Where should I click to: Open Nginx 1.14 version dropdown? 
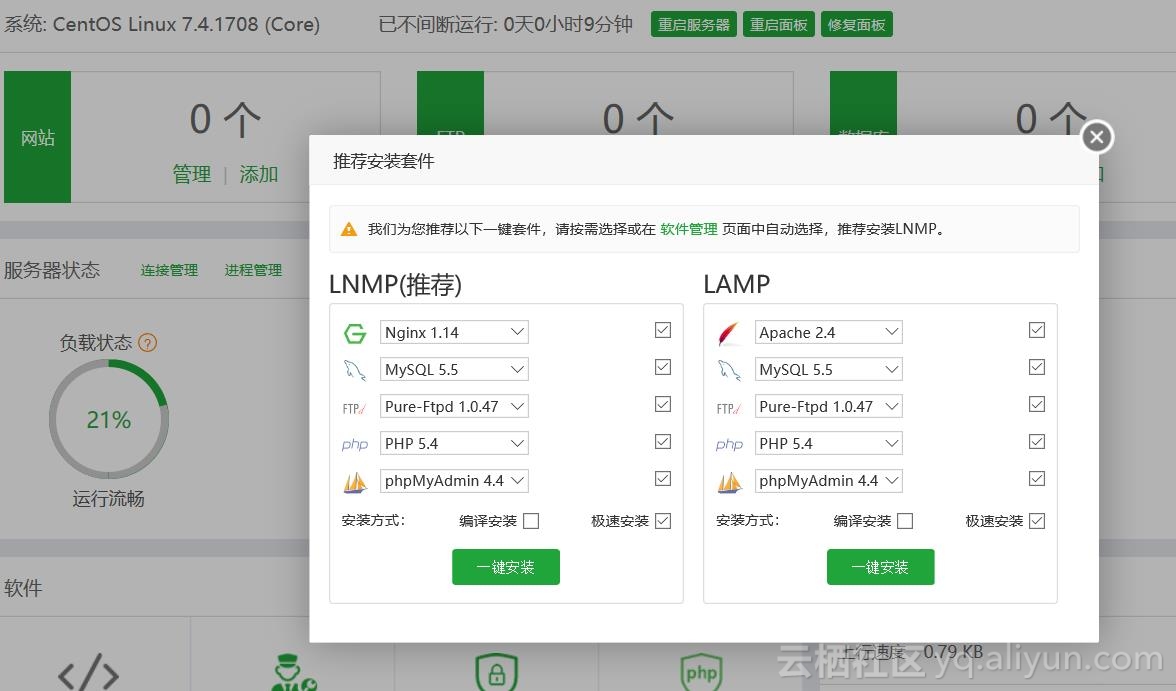(454, 332)
